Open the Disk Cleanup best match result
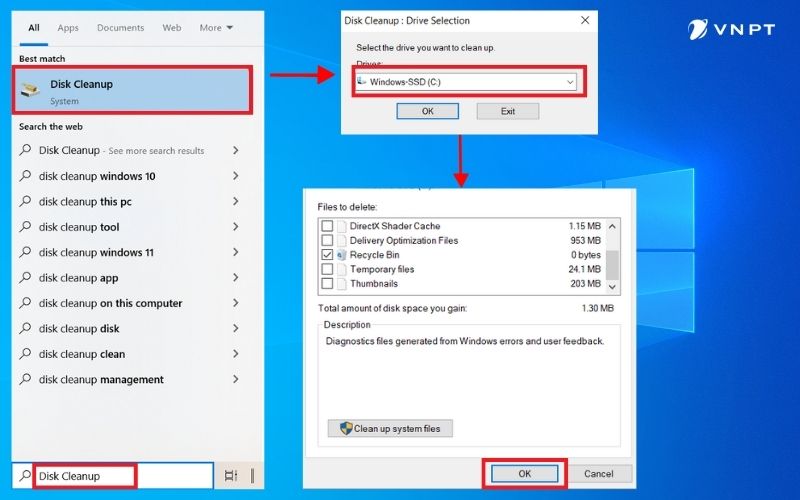Image resolution: width=800 pixels, height=500 pixels. (x=133, y=91)
